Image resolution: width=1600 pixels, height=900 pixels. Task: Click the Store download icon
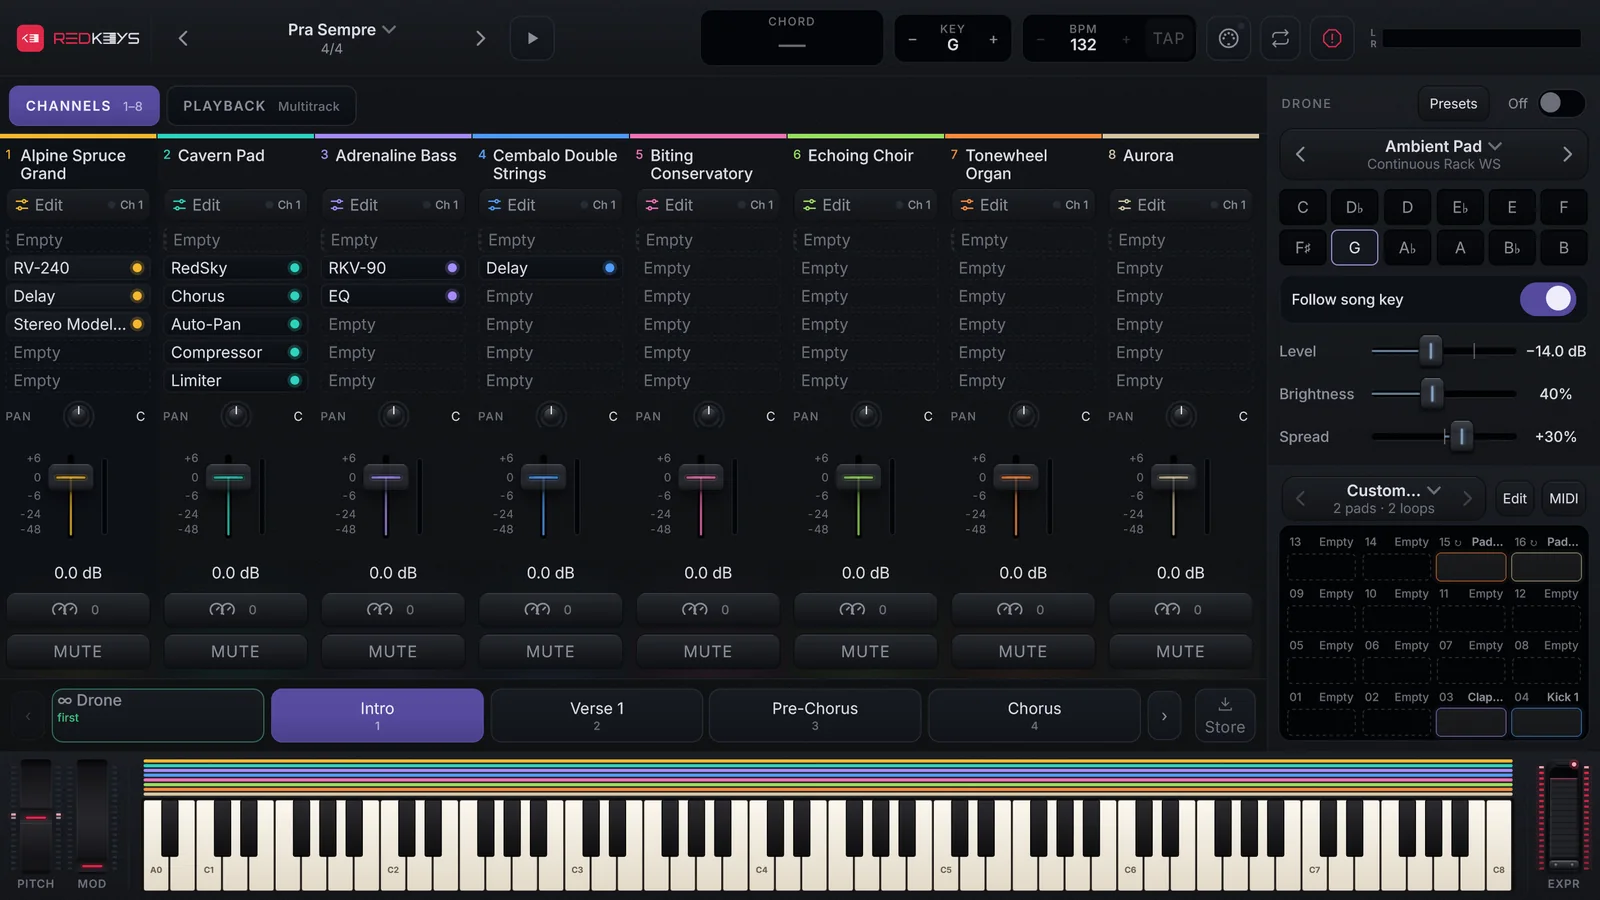[1225, 704]
